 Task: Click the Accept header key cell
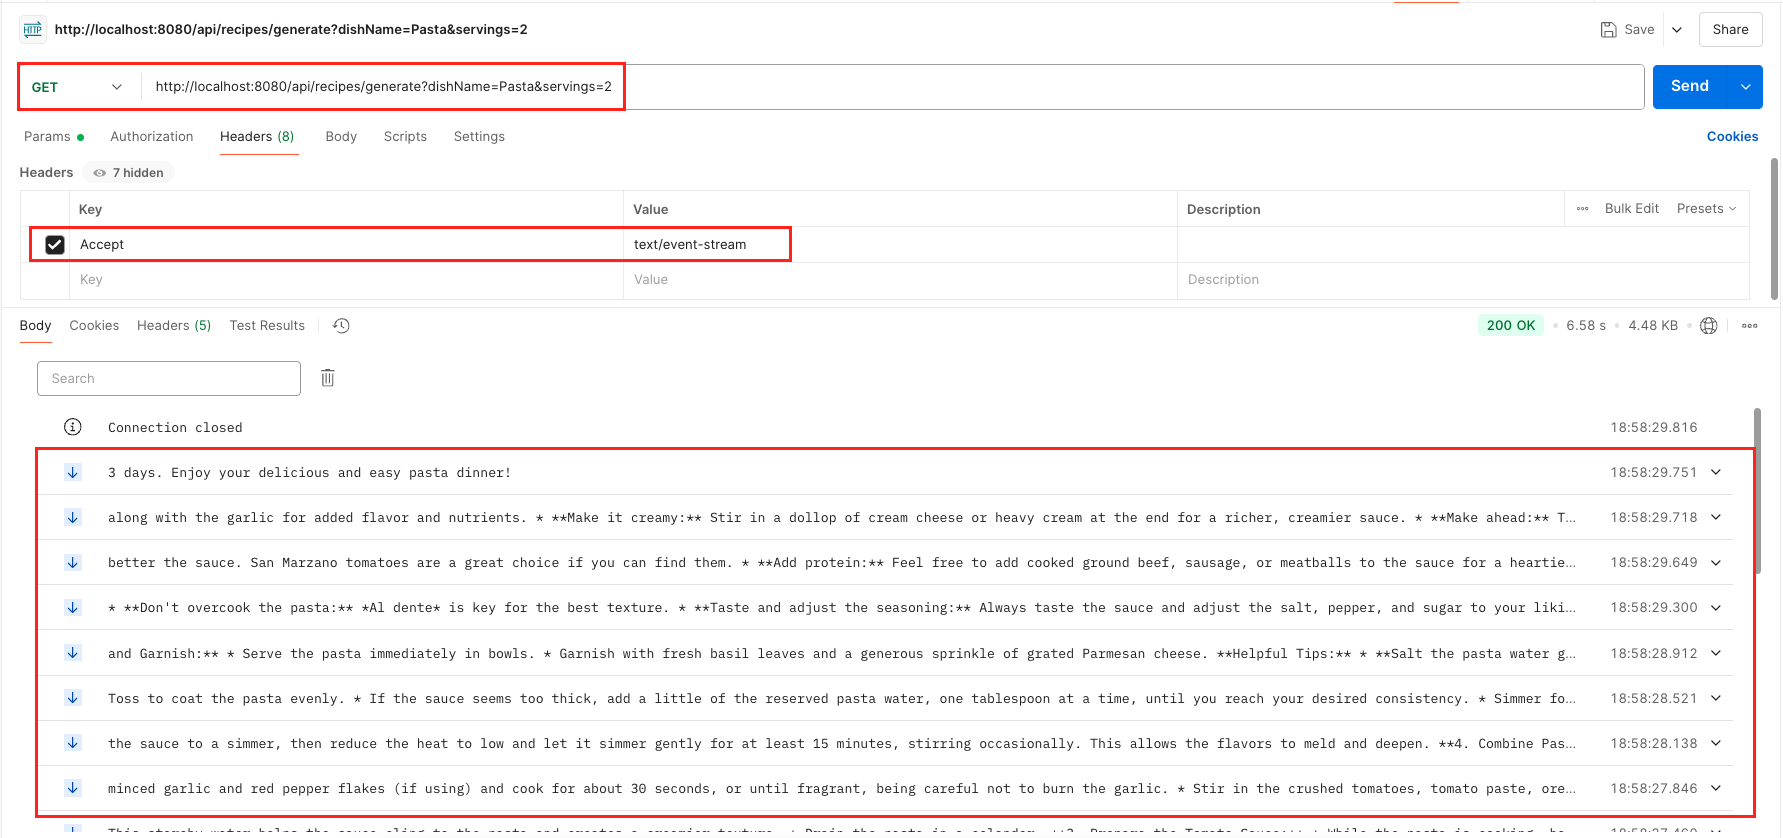(346, 244)
